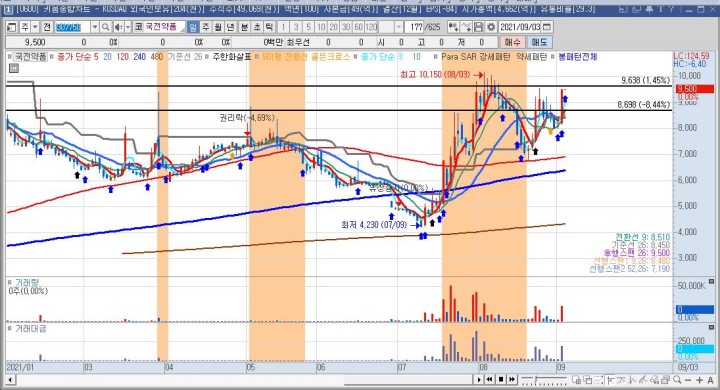Click the 거래대금 panel label
This screenshot has height=390, width=720.
30,328
